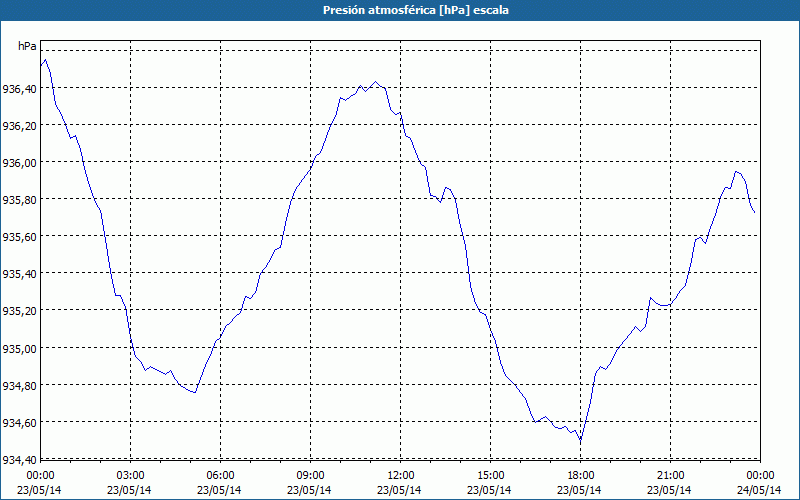Click the 24/05/14 date label on the x-axis
Image resolution: width=800 pixels, height=500 pixels.
pyautogui.click(x=759, y=490)
